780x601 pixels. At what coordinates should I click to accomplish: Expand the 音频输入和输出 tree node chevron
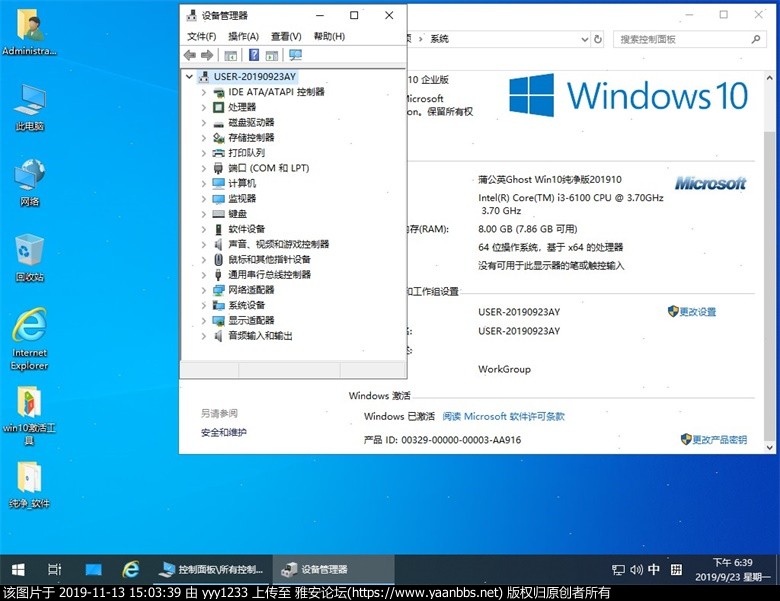[203, 336]
